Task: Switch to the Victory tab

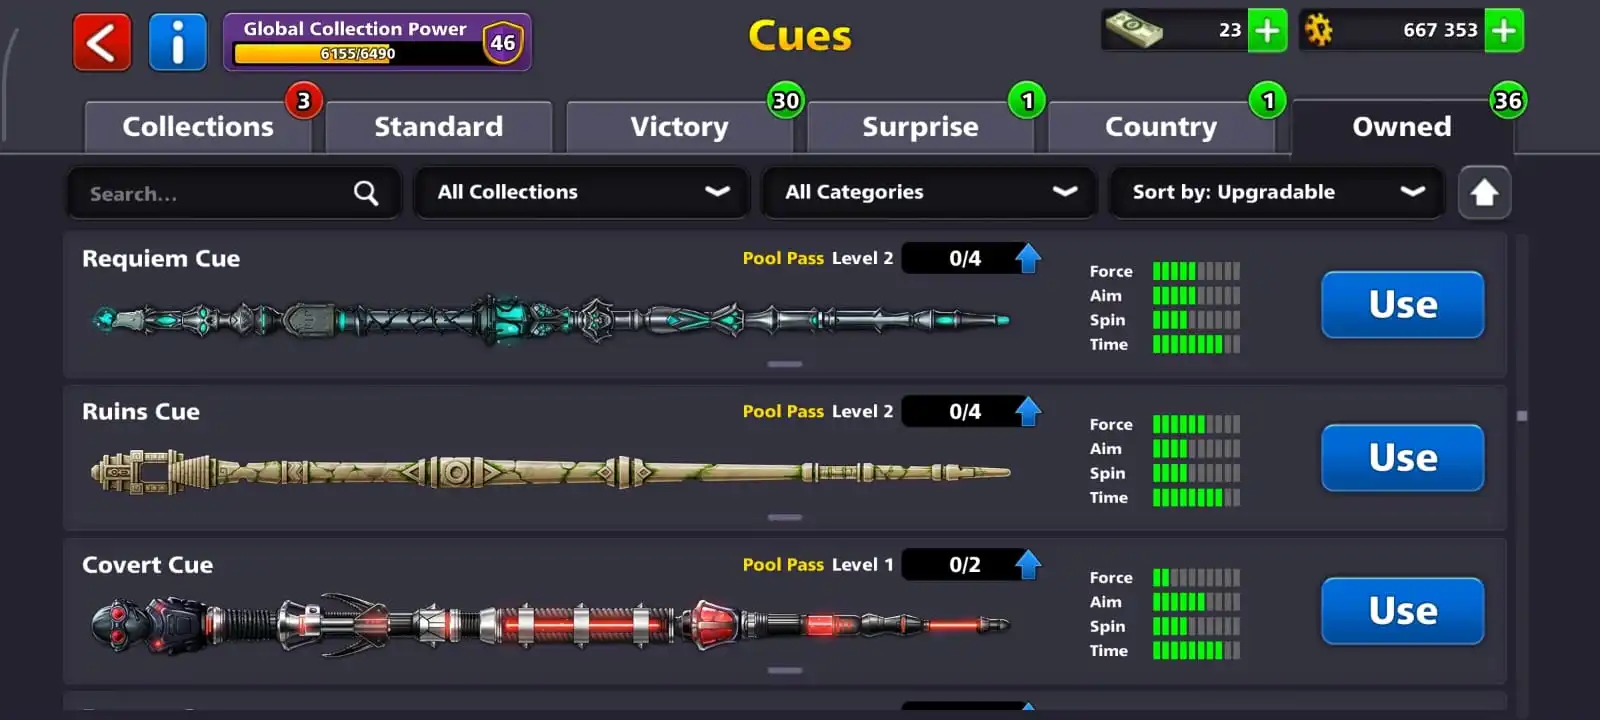Action: [680, 127]
